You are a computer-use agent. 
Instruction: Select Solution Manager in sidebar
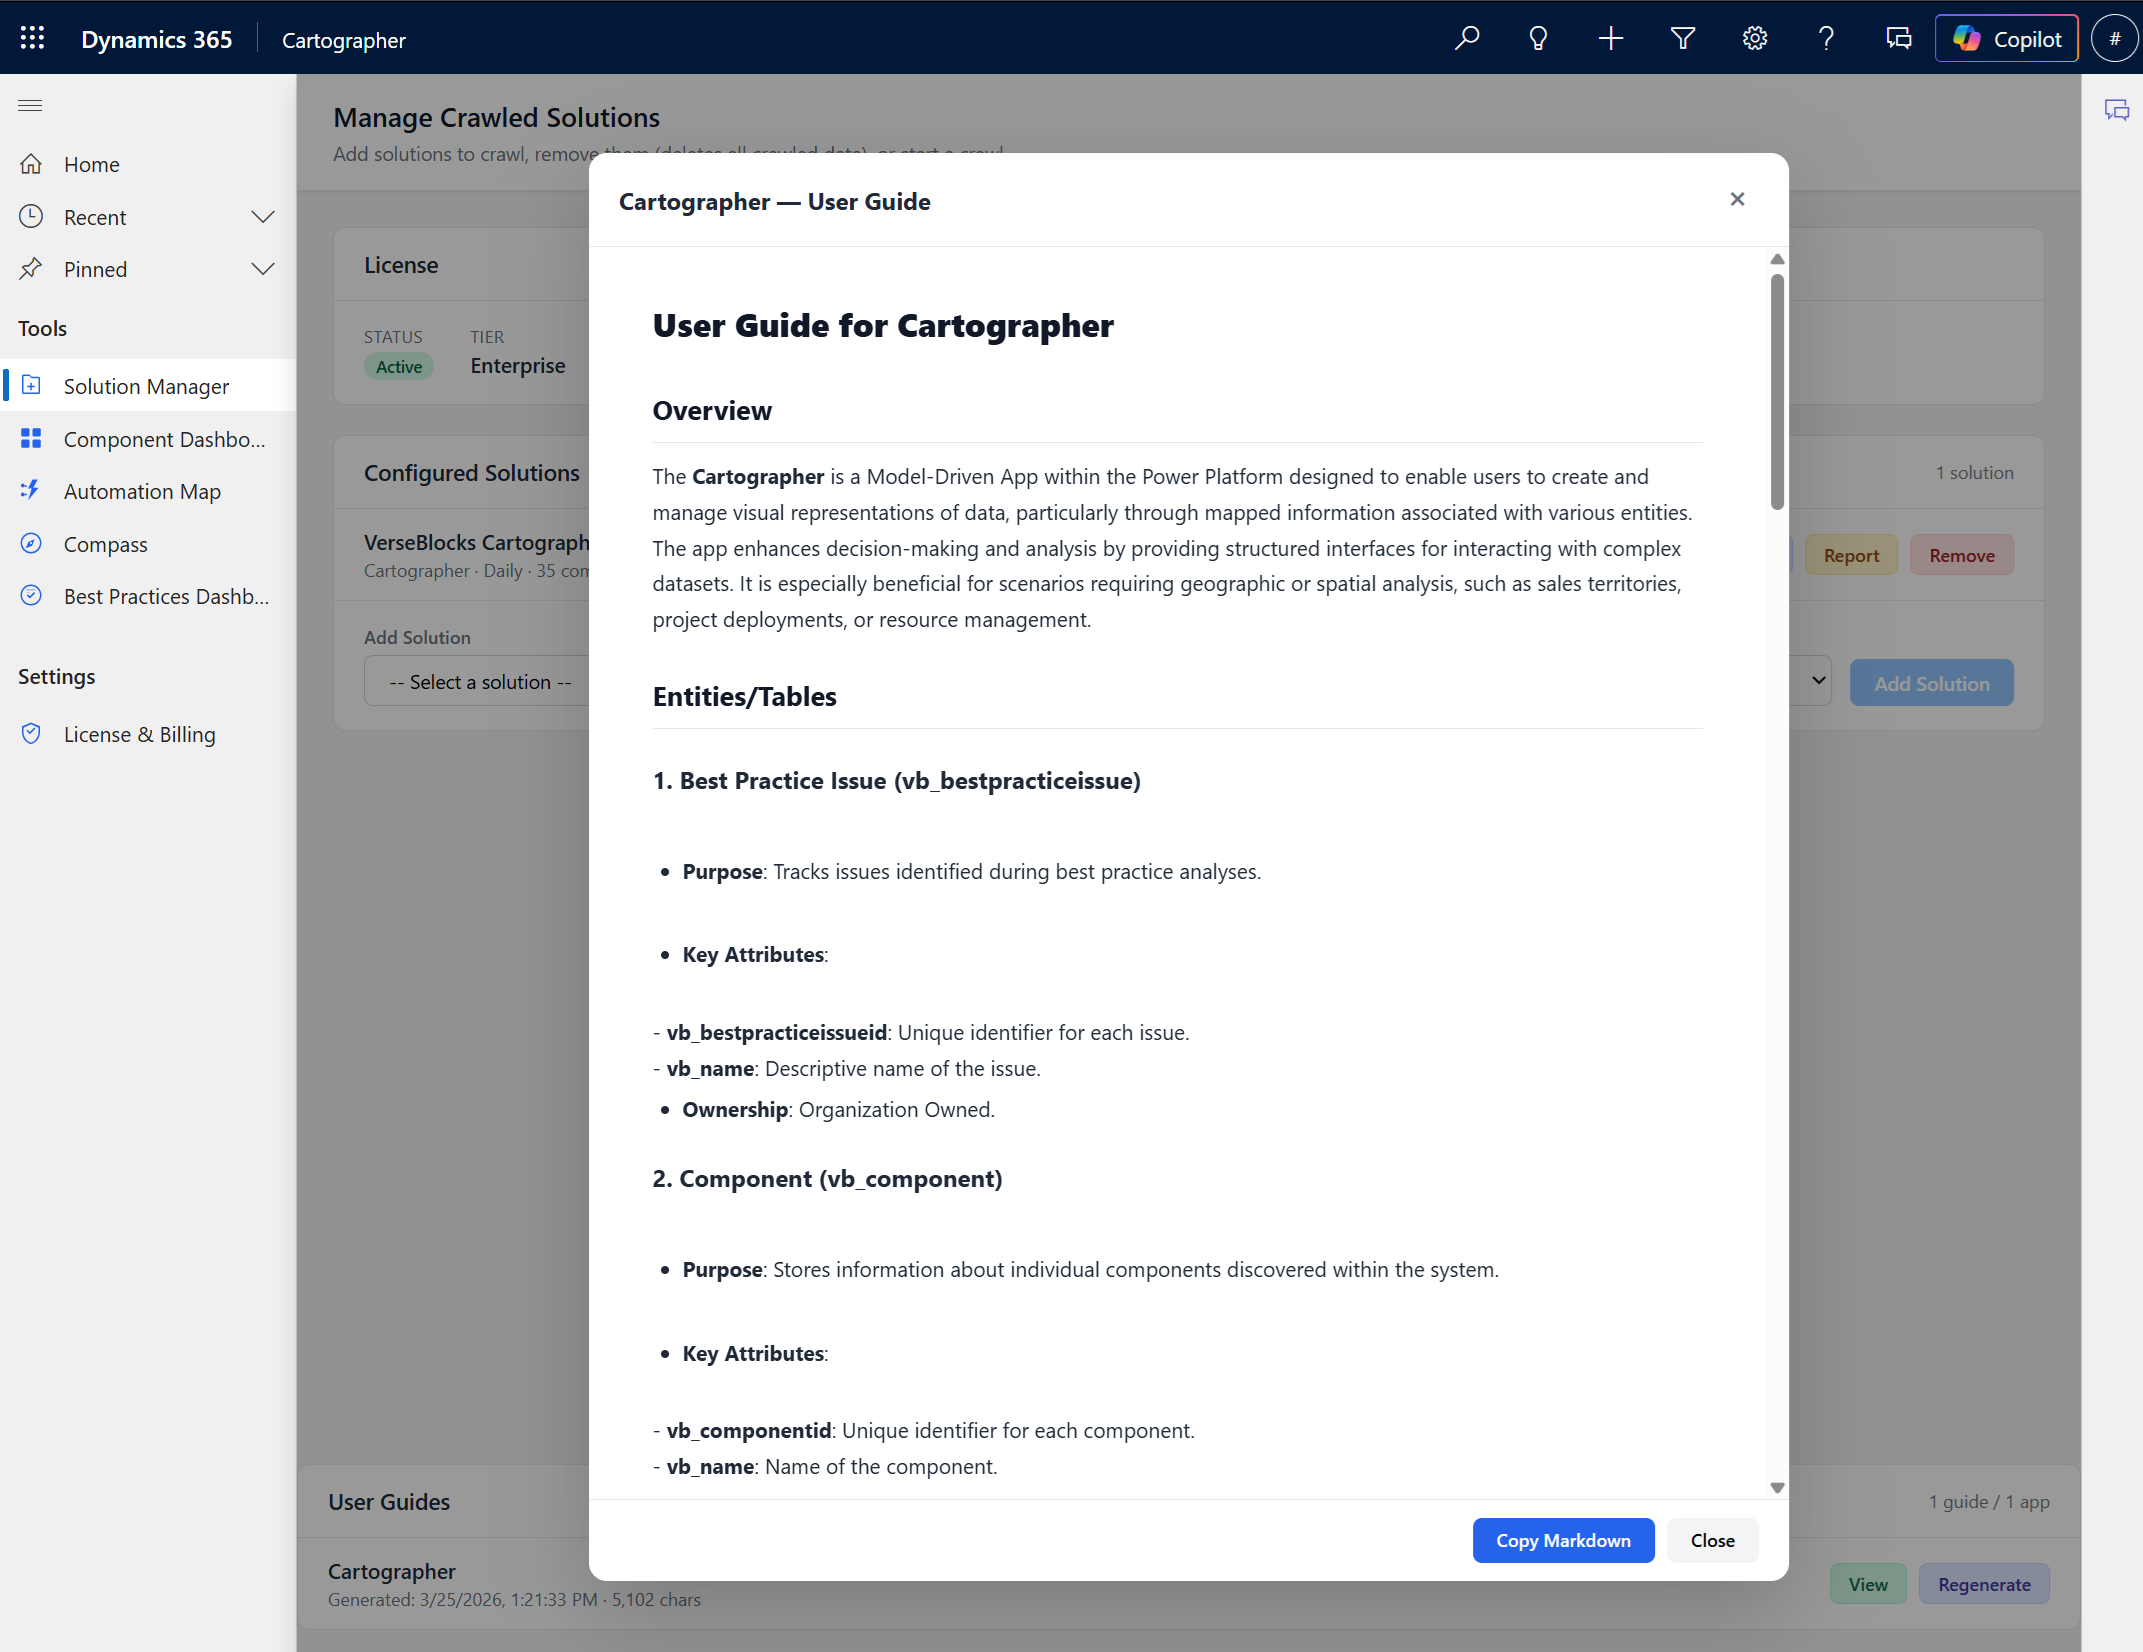148,385
